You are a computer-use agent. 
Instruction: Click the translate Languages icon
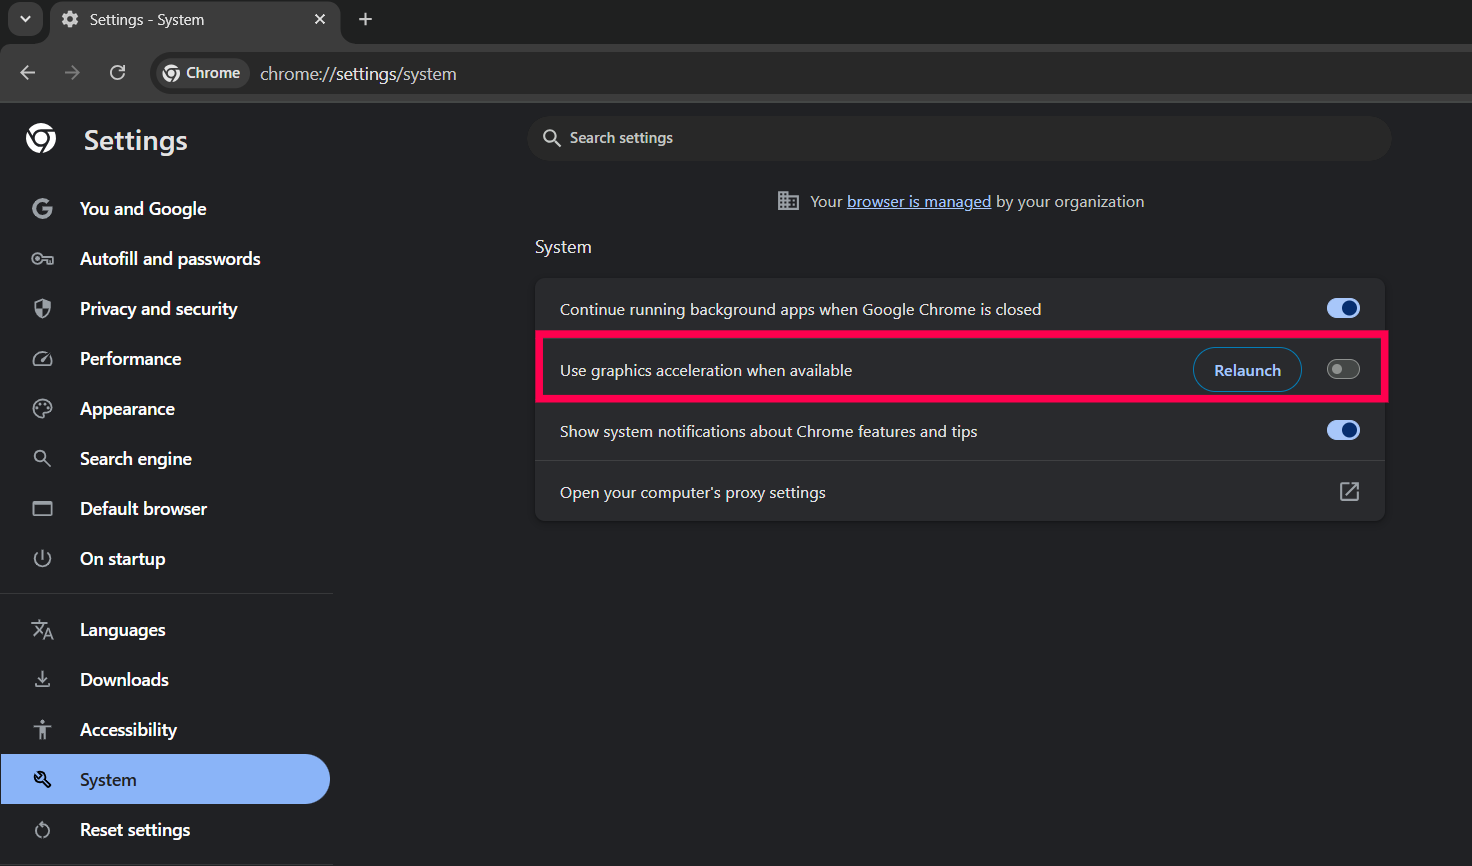pos(42,629)
